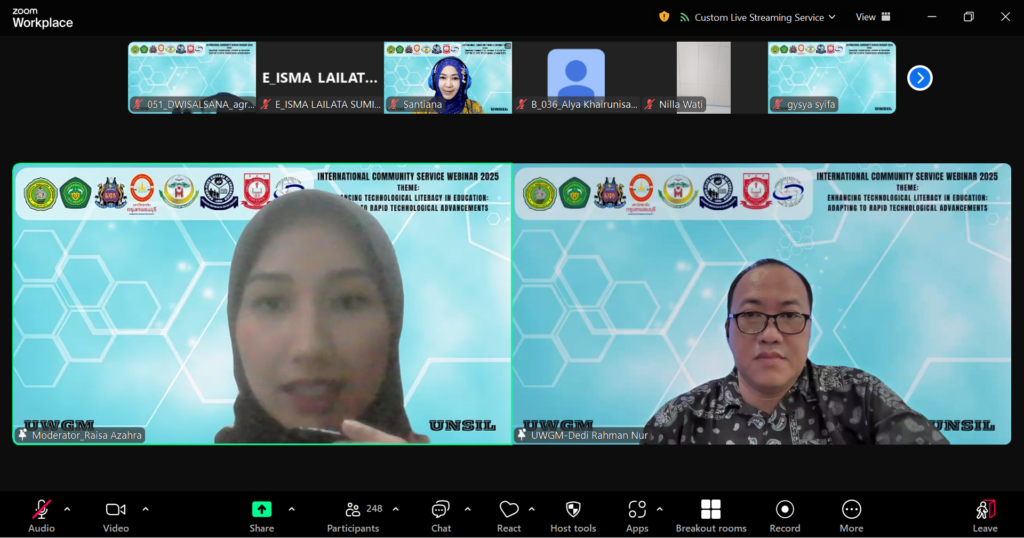
Task: Expand the Share options caret
Action: [x=291, y=509]
